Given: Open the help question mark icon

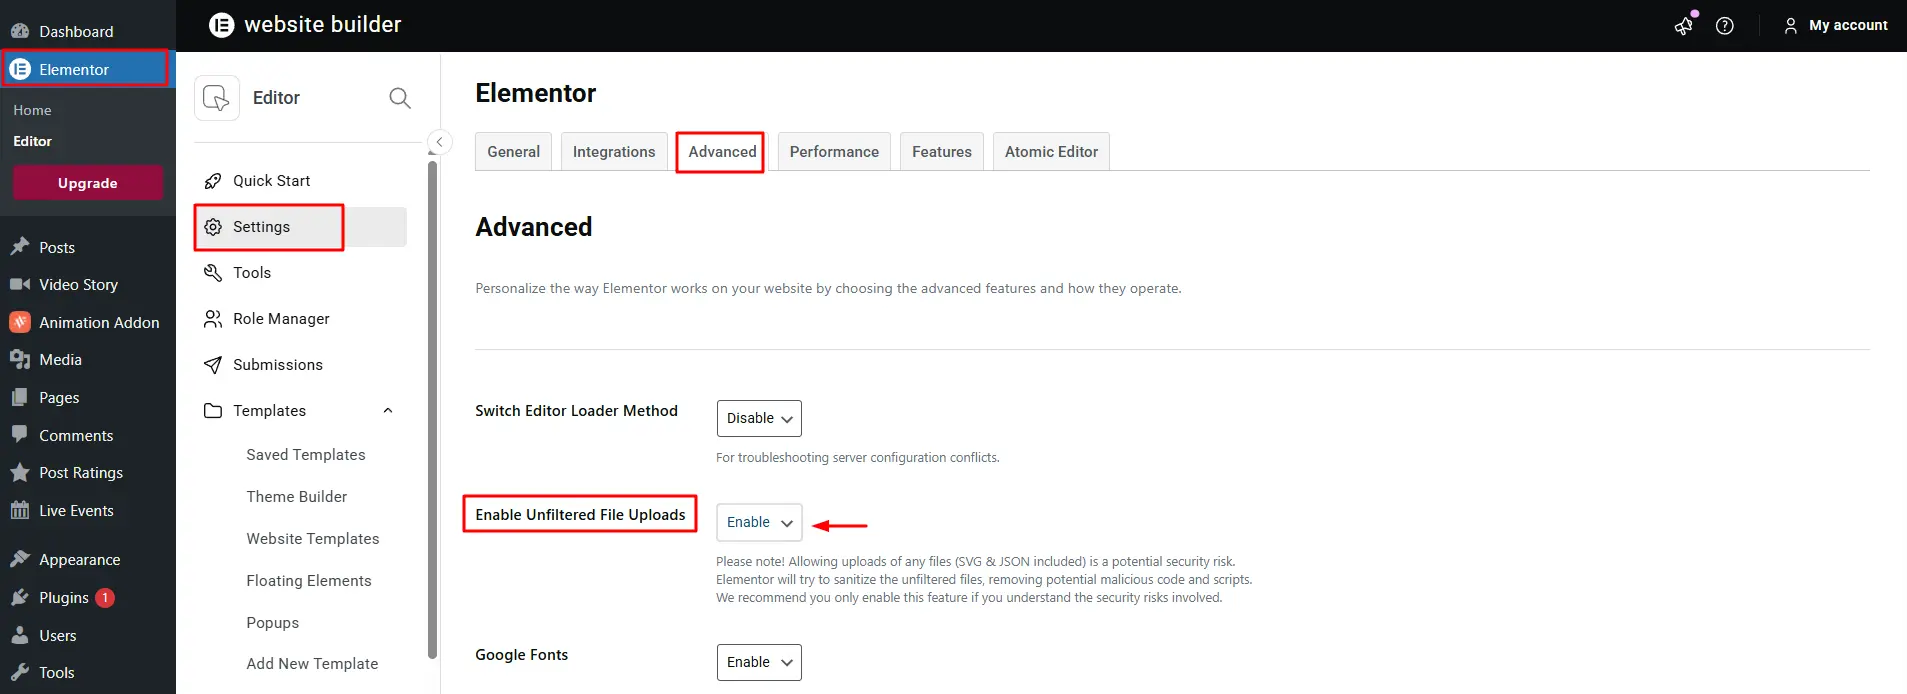Looking at the screenshot, I should pyautogui.click(x=1725, y=26).
